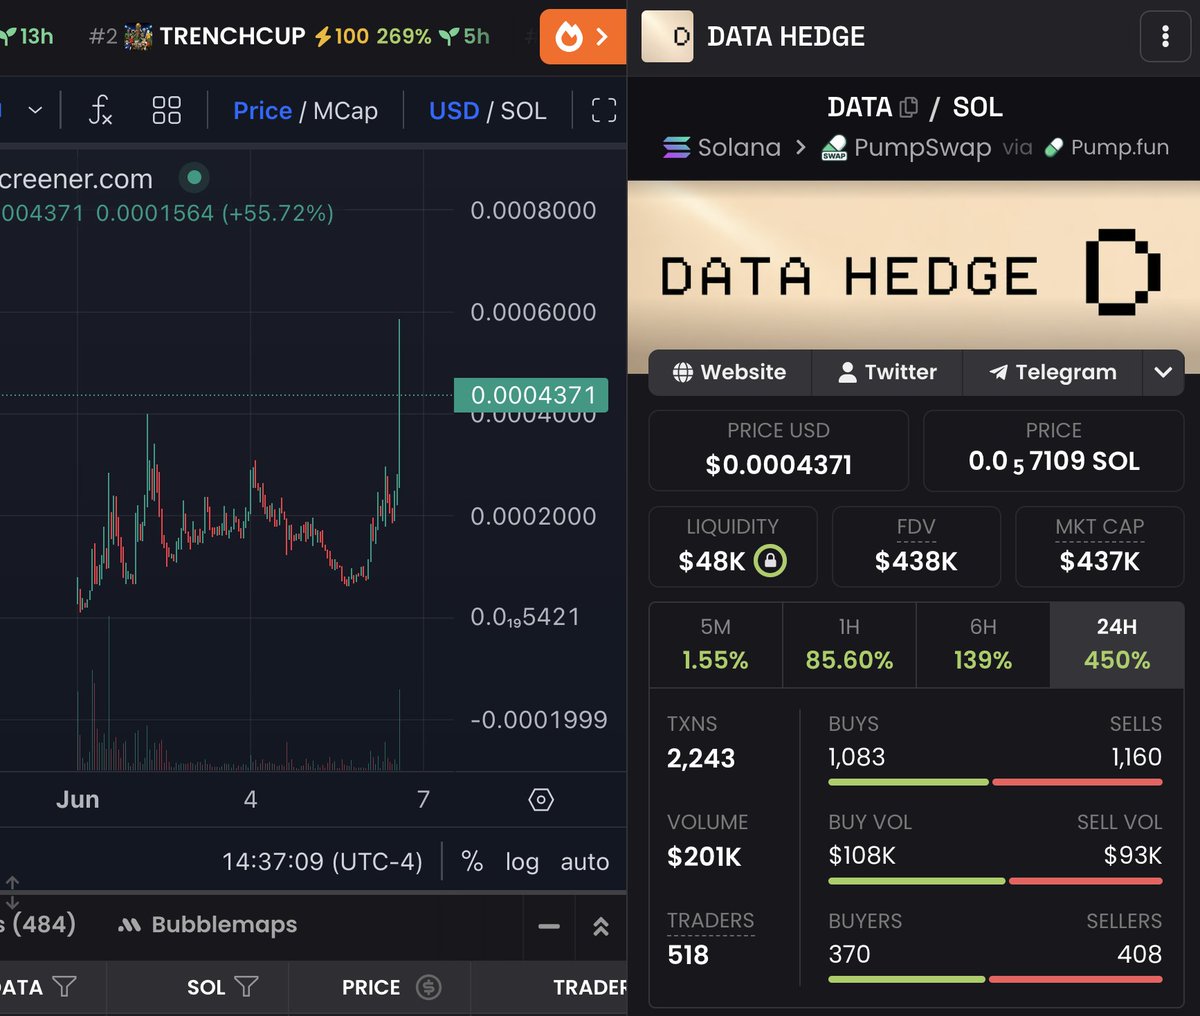Click the TRADERS label
Image resolution: width=1200 pixels, height=1016 pixels.
(711, 920)
